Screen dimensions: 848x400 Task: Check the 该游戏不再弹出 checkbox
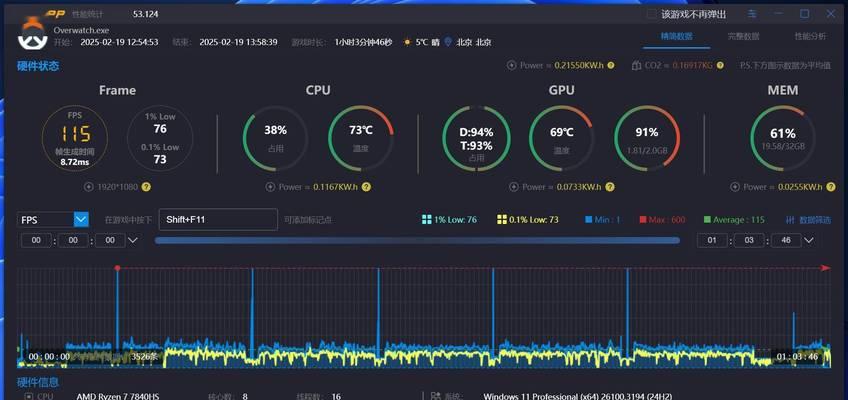click(x=652, y=14)
